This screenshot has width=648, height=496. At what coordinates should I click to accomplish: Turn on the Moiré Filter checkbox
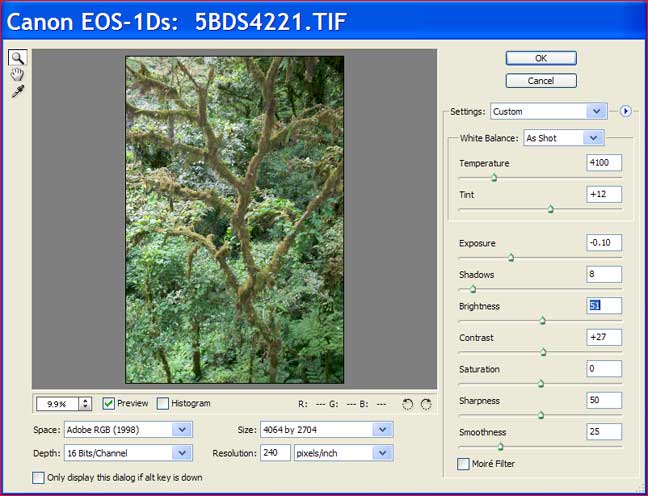click(463, 464)
